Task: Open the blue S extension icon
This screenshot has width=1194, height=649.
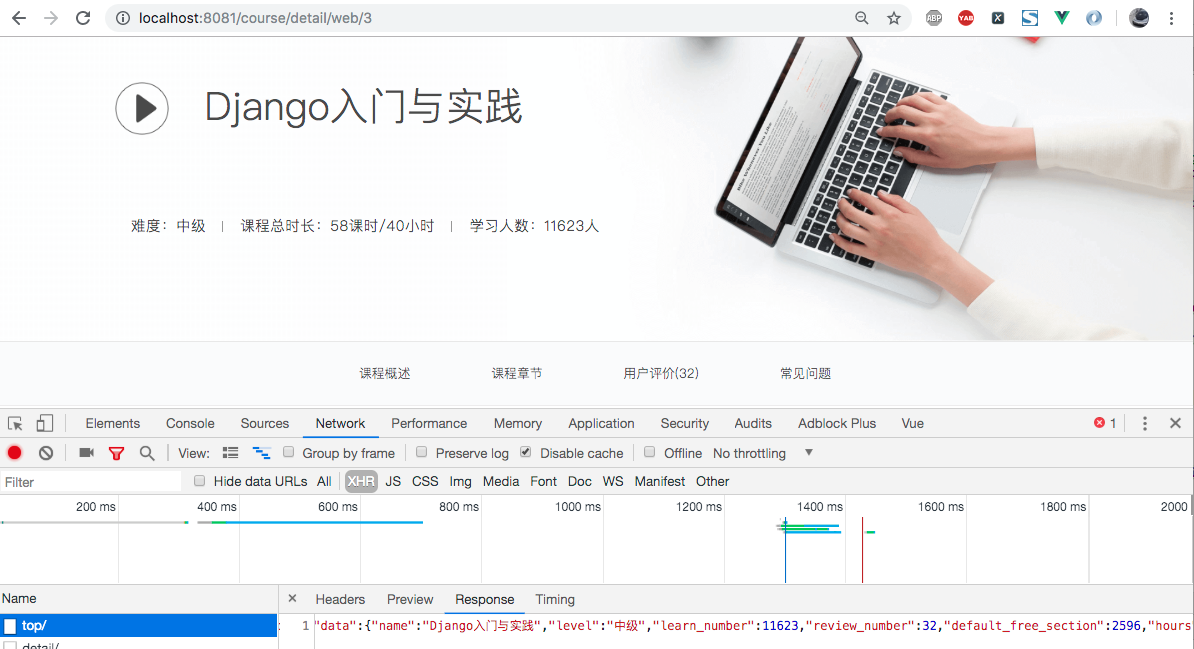Action: click(1030, 18)
